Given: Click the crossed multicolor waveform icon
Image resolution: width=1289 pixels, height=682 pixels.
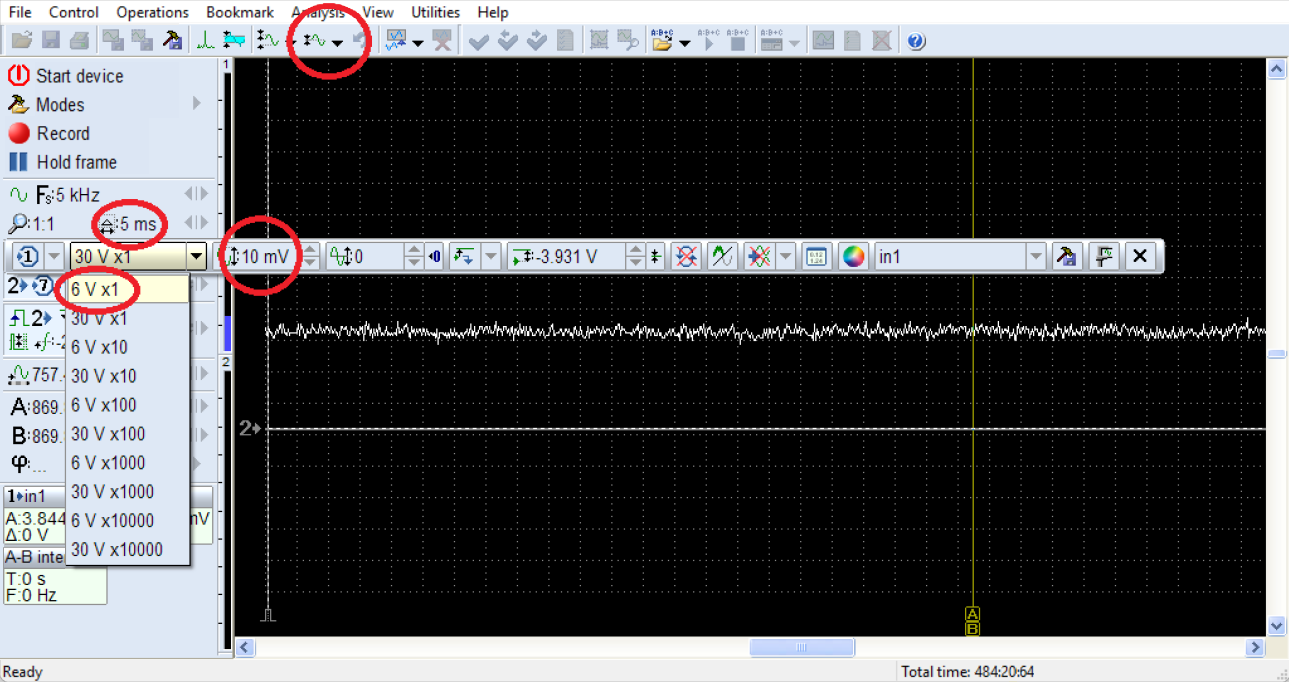Looking at the screenshot, I should 758,257.
